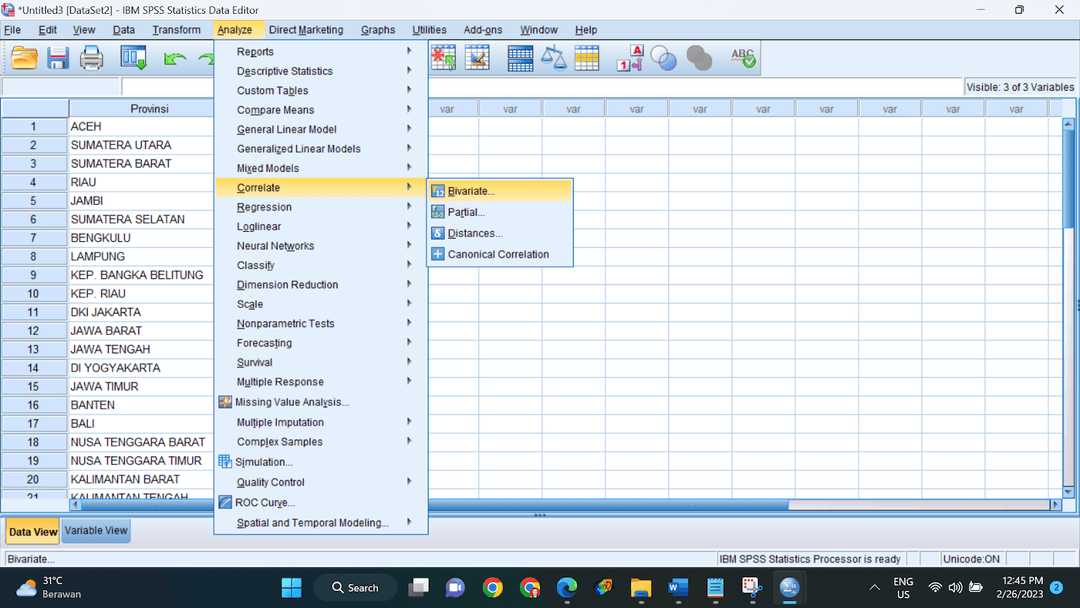1080x608 pixels.
Task: Open the Direct Marketing menu
Action: click(x=306, y=30)
